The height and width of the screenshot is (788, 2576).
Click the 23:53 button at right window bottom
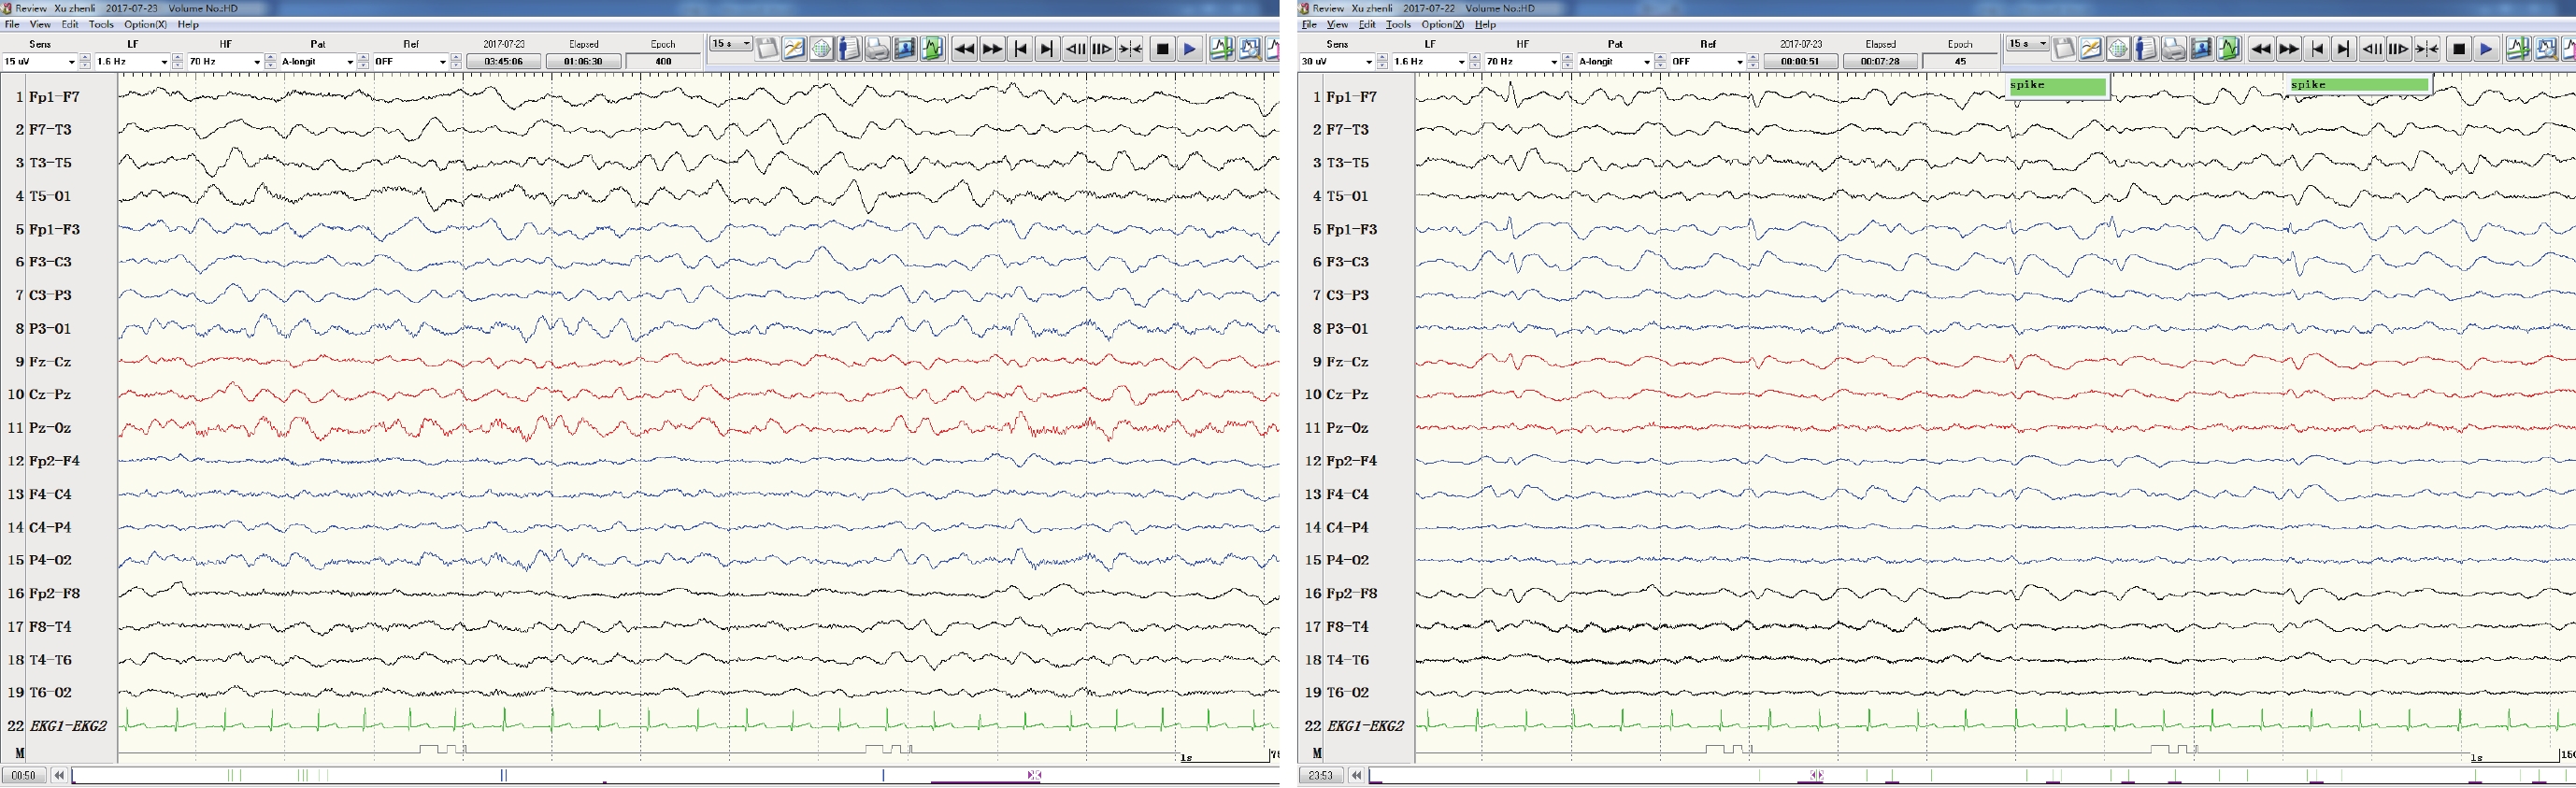pyautogui.click(x=1320, y=775)
